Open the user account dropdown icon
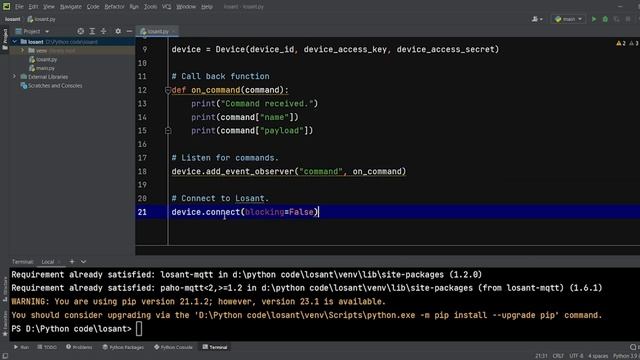Image resolution: width=640 pixels, height=360 pixels. tap(537, 19)
